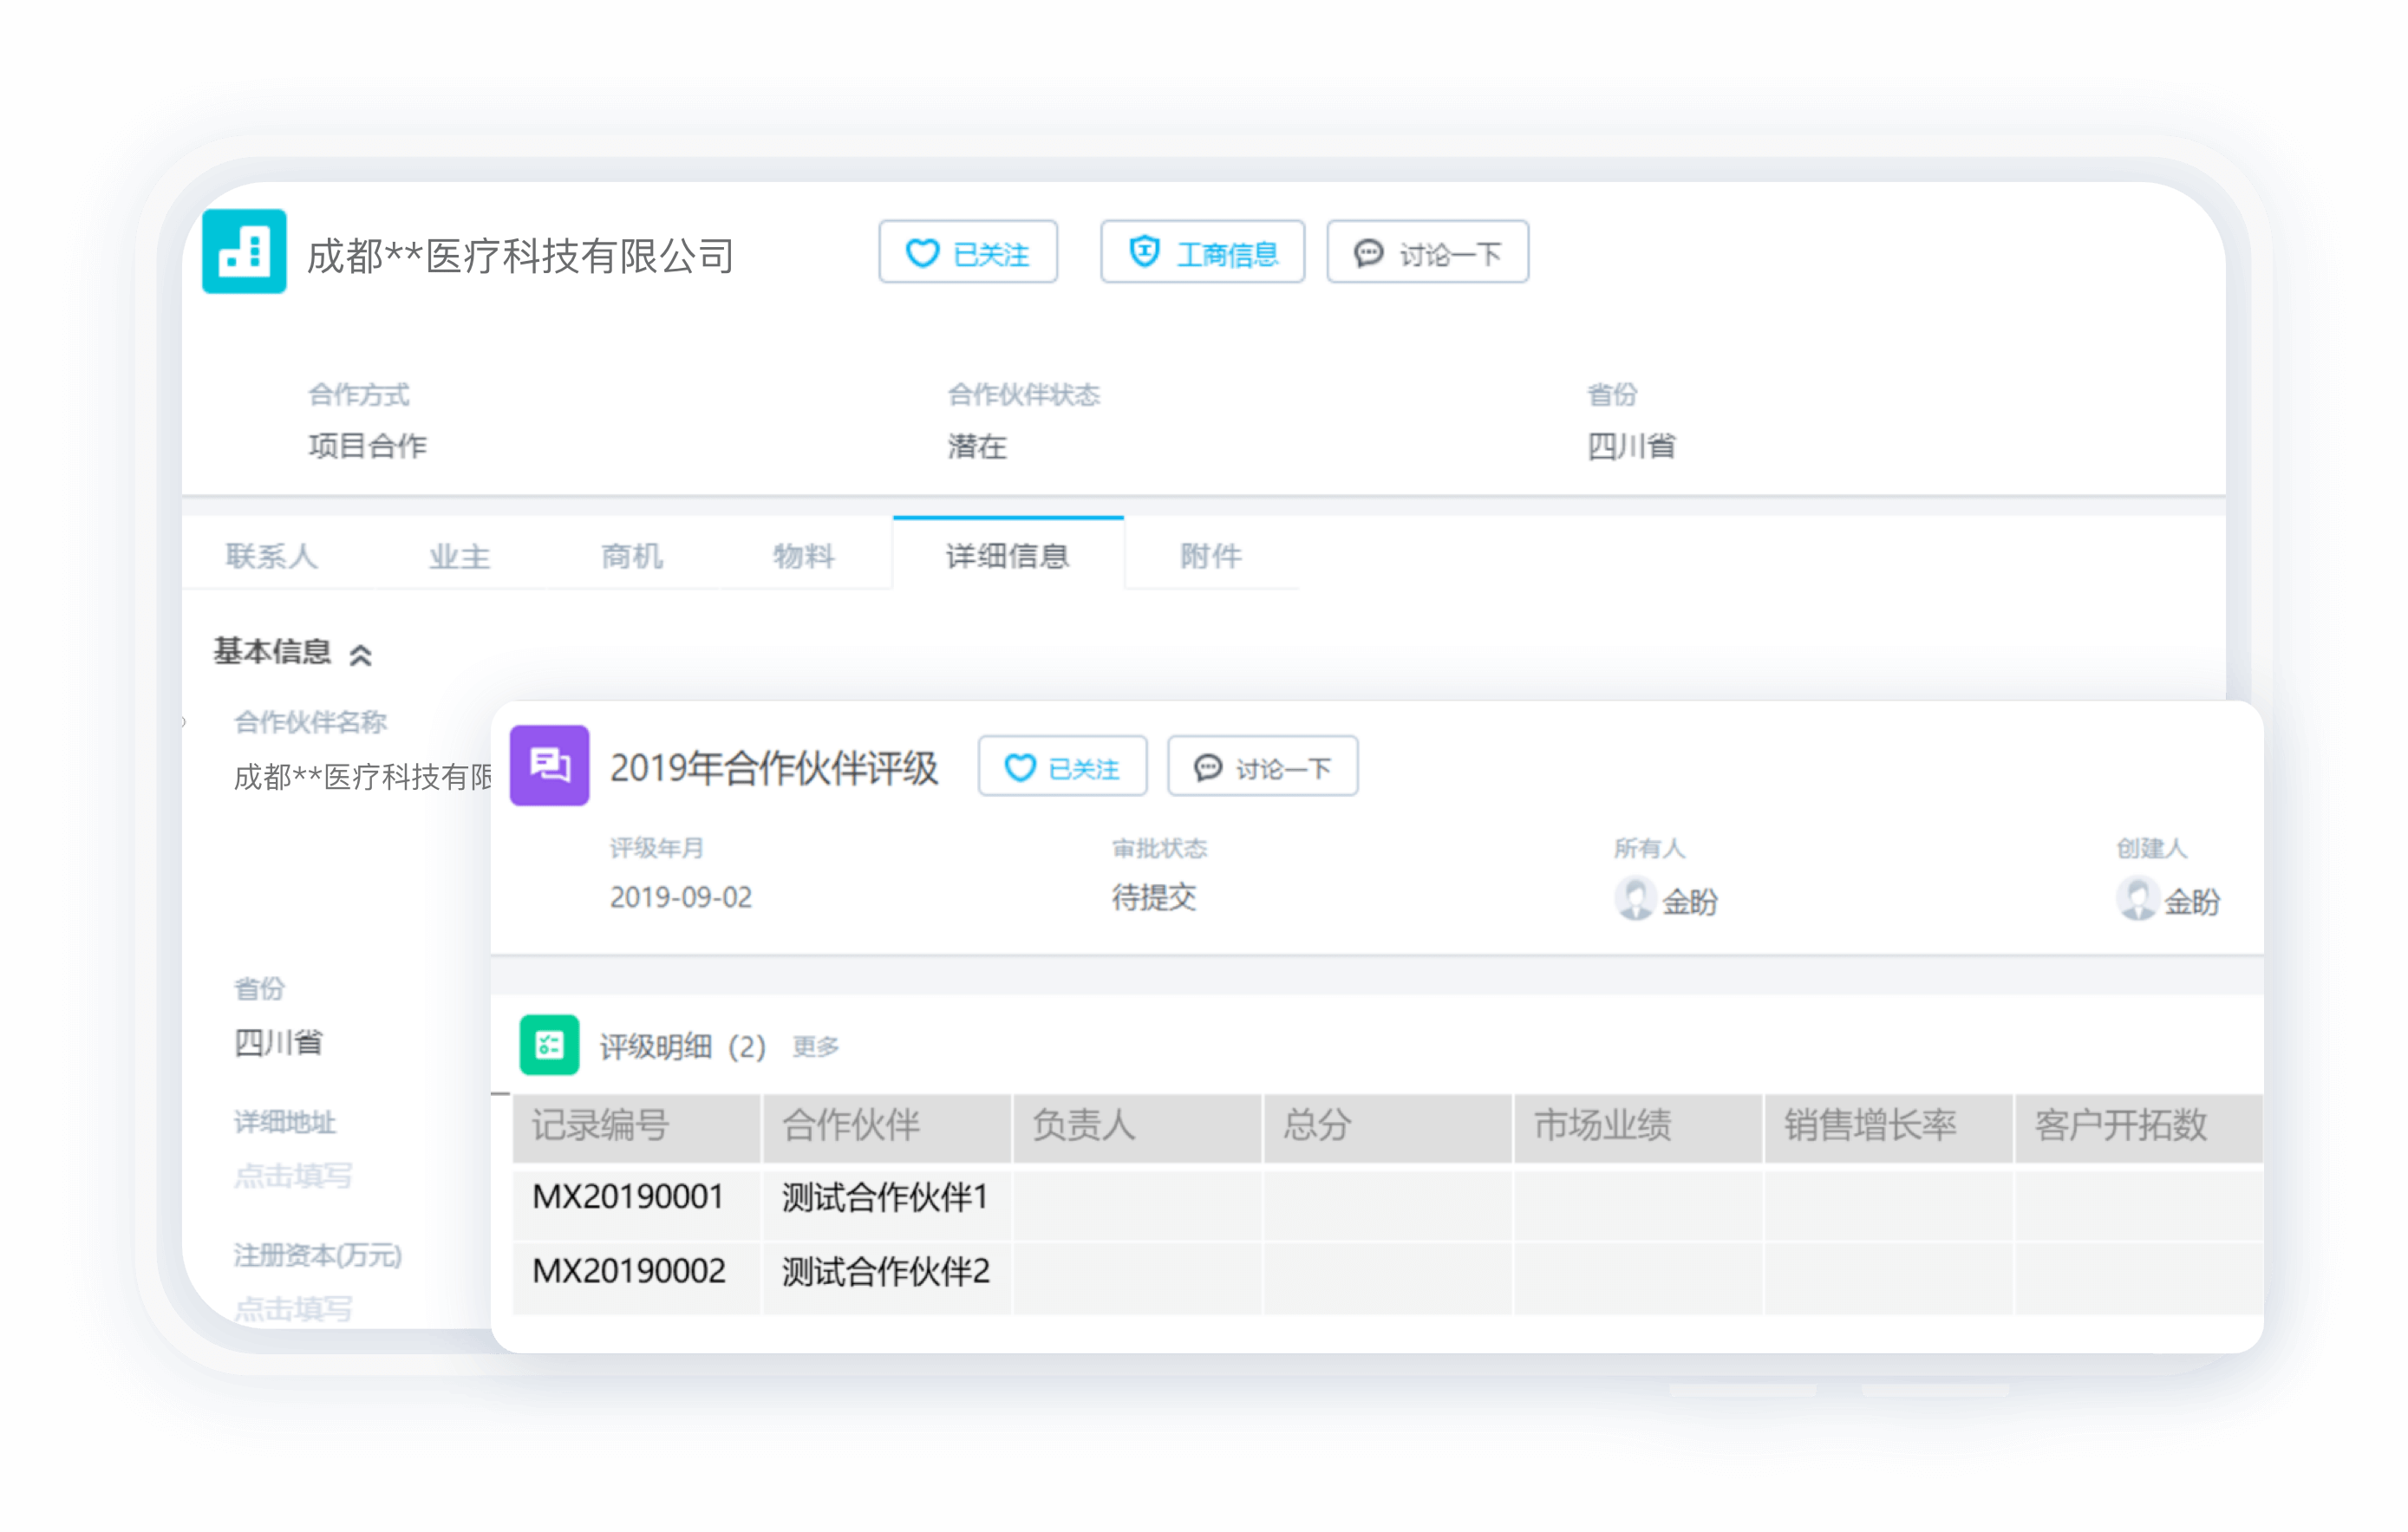This screenshot has width=2408, height=1532.
Task: Click the 总分 column header
Action: tap(1388, 1127)
